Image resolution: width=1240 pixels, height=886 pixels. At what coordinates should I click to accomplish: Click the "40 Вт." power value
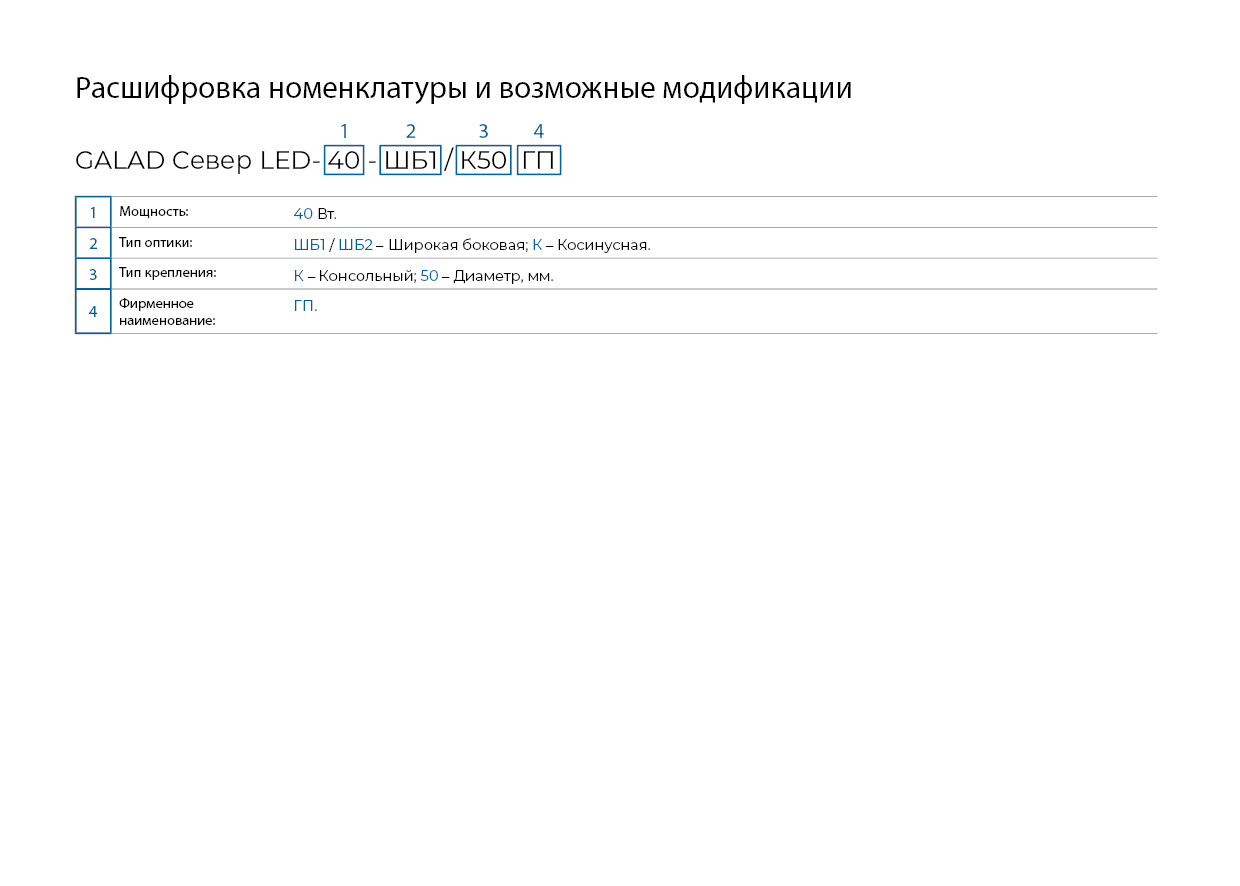point(315,214)
